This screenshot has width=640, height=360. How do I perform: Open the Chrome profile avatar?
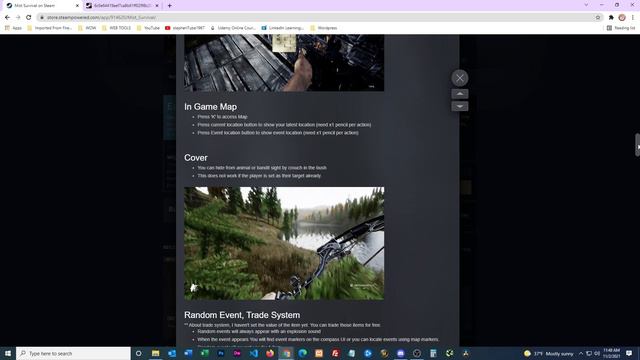click(x=622, y=18)
